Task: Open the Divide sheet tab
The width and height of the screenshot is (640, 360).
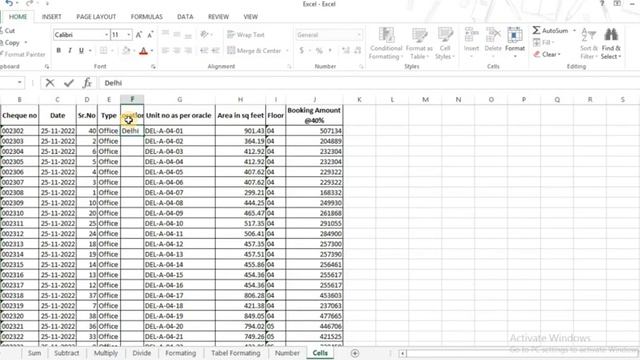Action: tap(142, 353)
